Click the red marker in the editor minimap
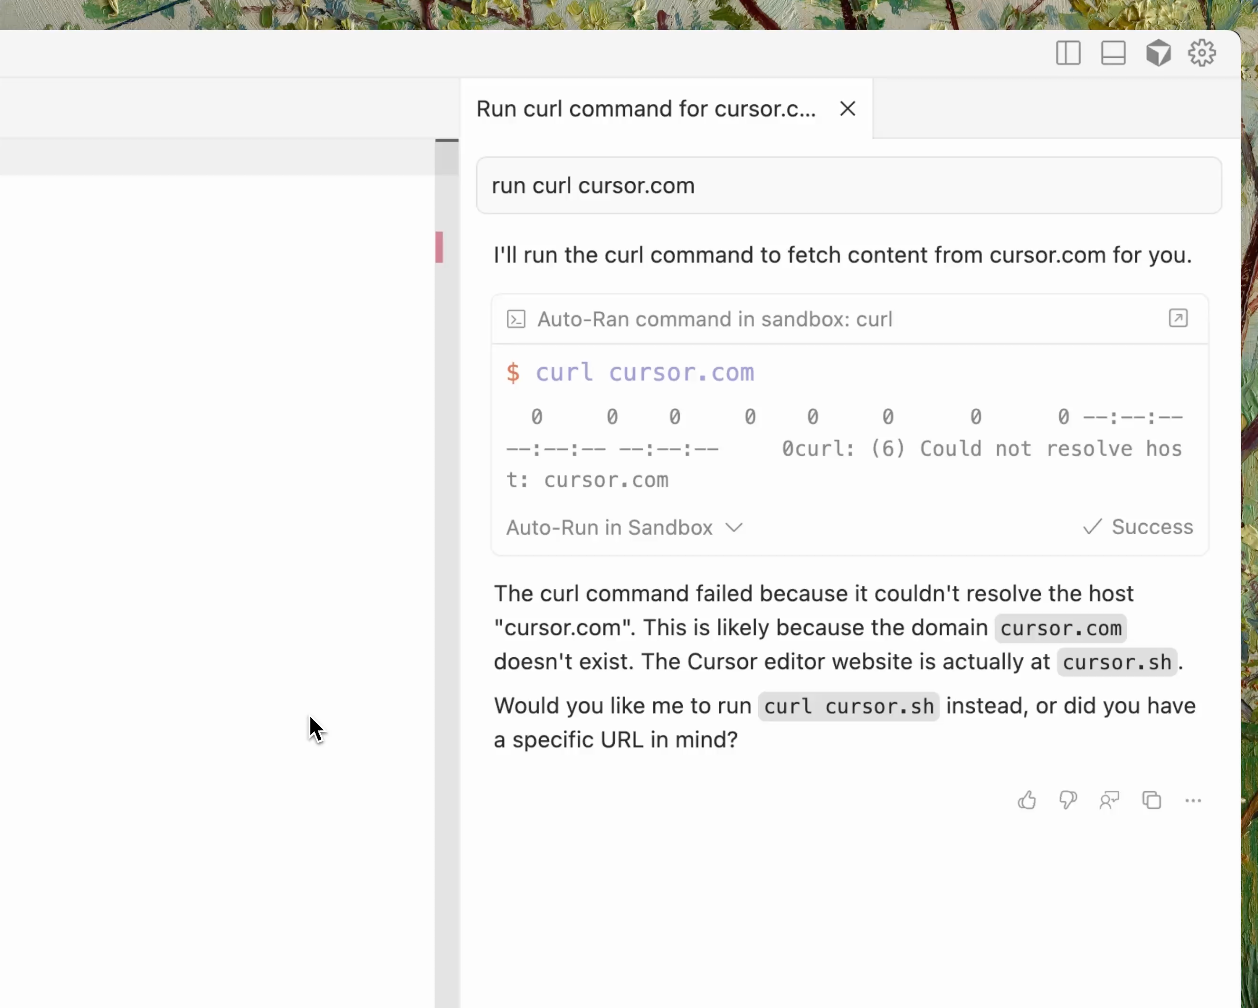1258x1008 pixels. pyautogui.click(x=439, y=247)
